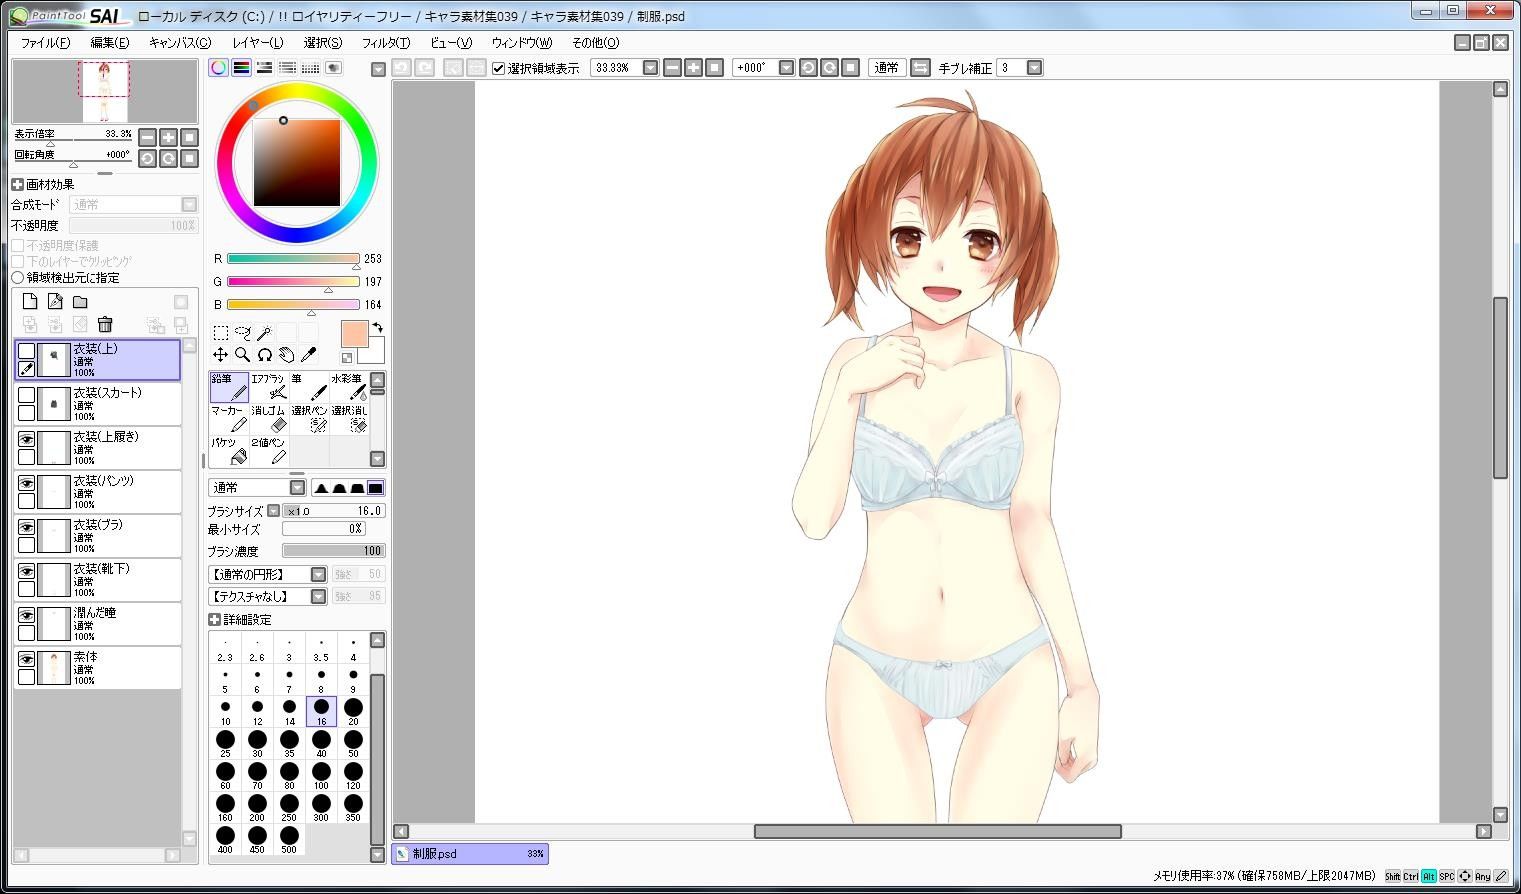Image resolution: width=1521 pixels, height=894 pixels.
Task: Hide the 衣装(パンツ) layer eye
Action: pos(27,483)
